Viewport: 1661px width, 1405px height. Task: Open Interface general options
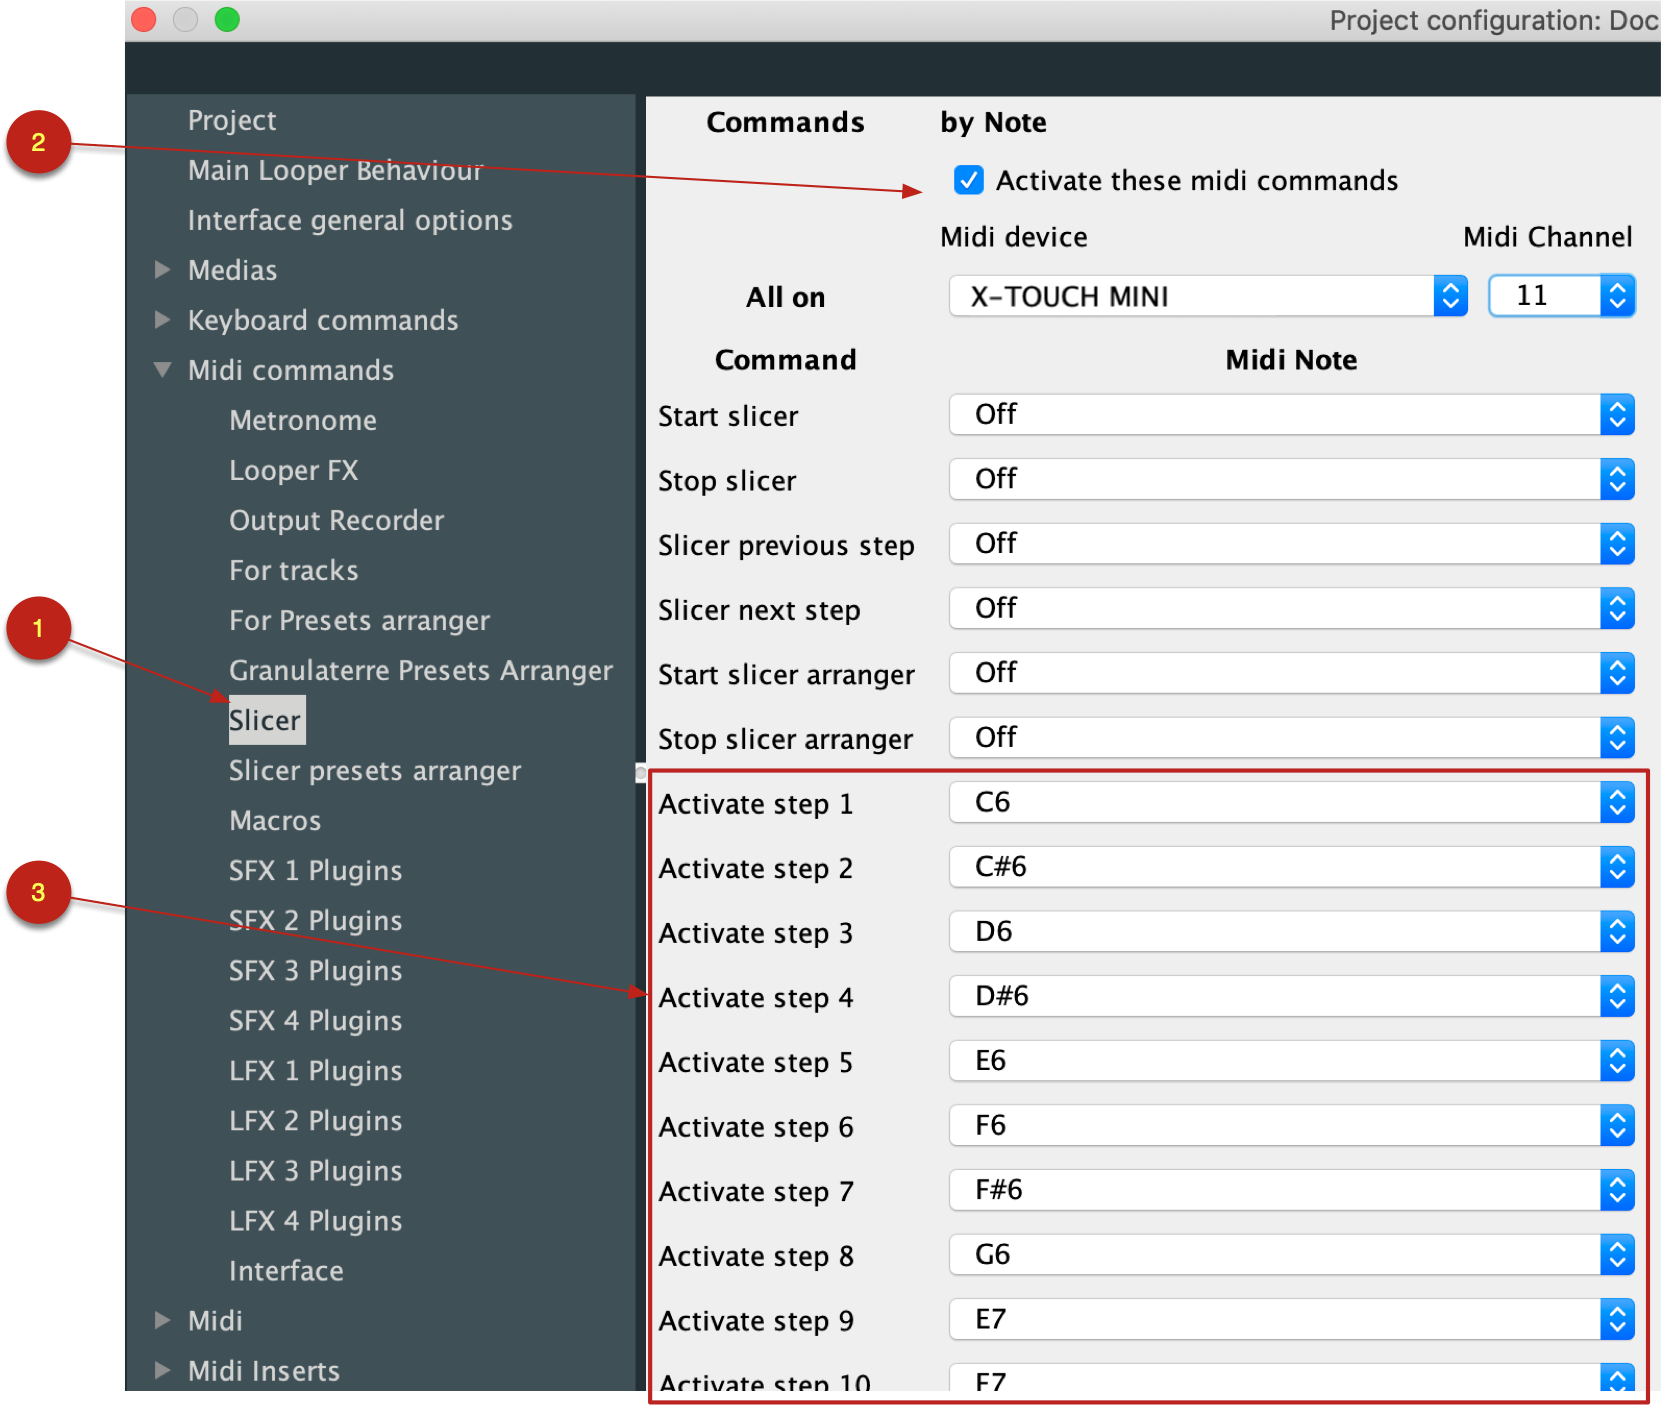(350, 220)
